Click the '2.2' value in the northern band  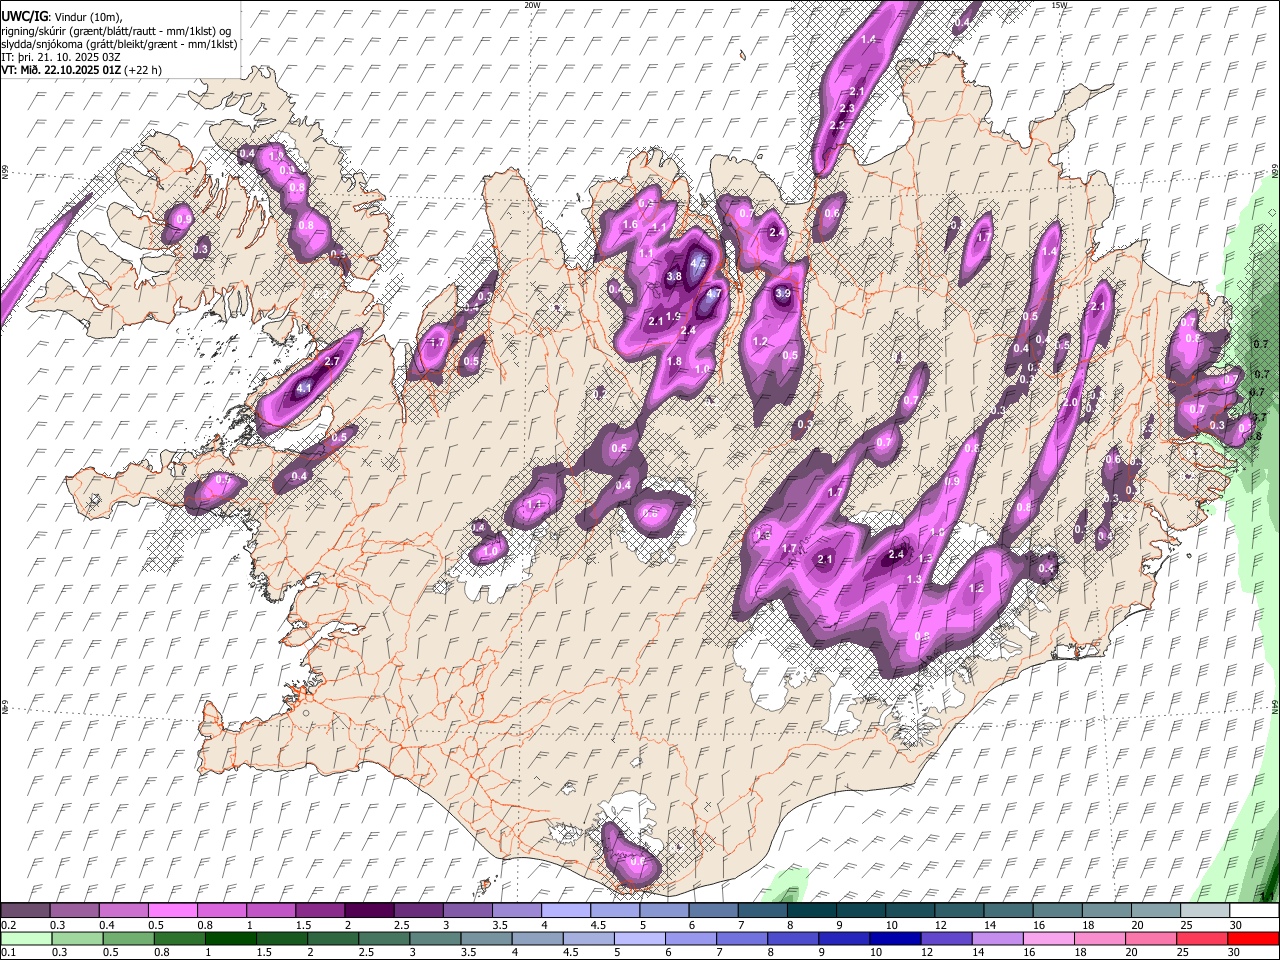(838, 126)
